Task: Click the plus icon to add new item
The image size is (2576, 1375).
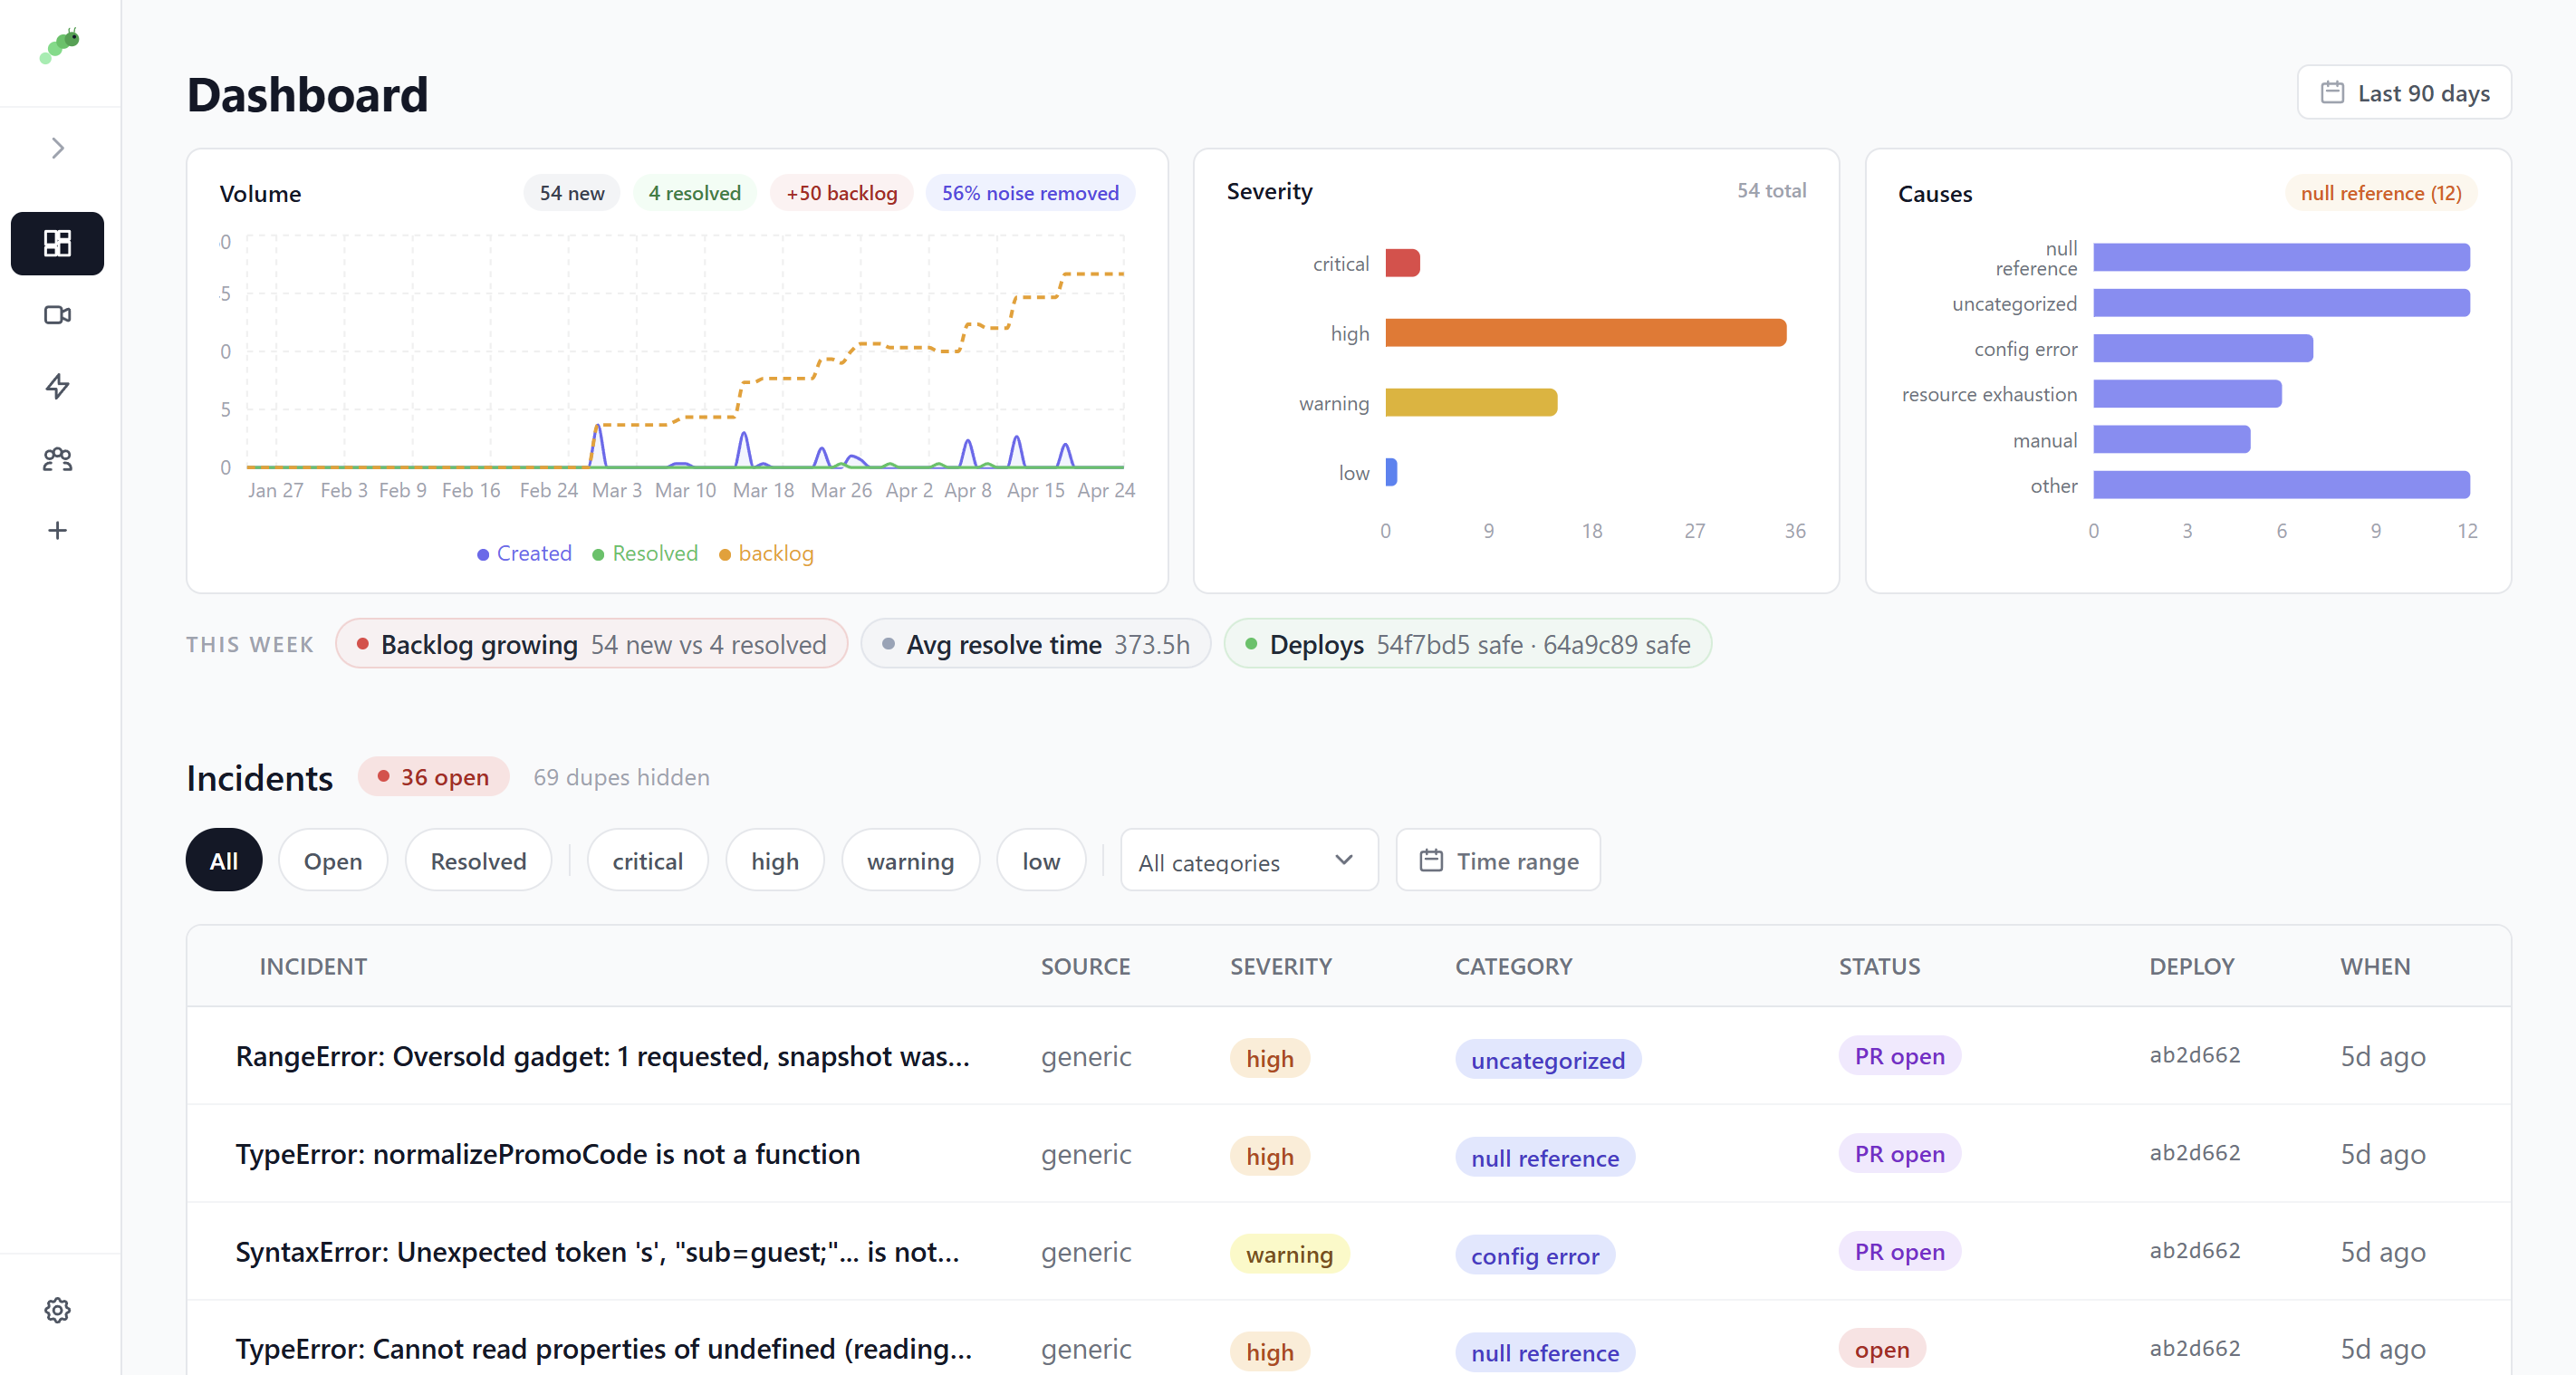Action: [57, 530]
